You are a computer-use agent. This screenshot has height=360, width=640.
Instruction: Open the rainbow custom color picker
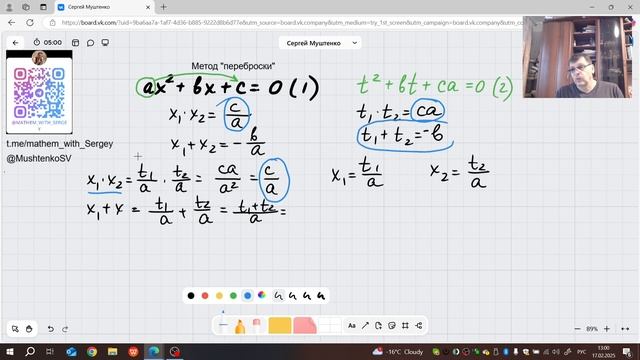coord(262,295)
